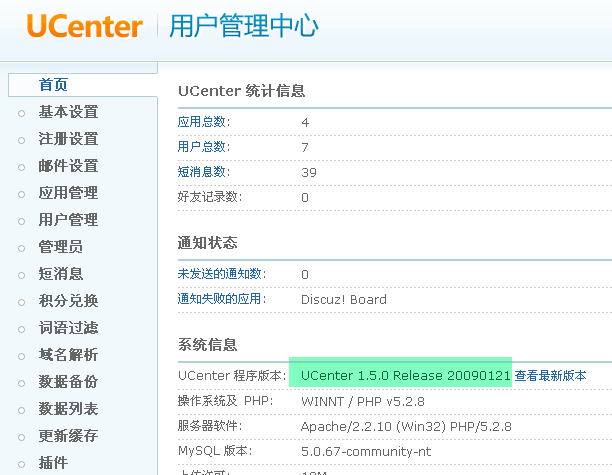This screenshot has height=475, width=612.
Task: Go to 注册设置 menu item
Action: pyautogui.click(x=68, y=139)
